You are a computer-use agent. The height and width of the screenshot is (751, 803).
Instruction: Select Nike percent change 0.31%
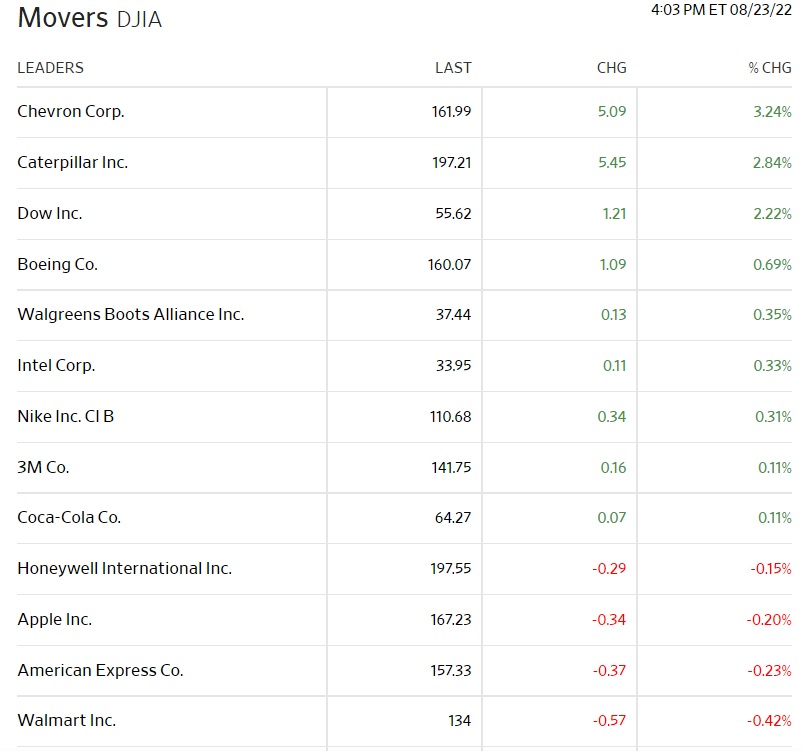[x=773, y=416]
